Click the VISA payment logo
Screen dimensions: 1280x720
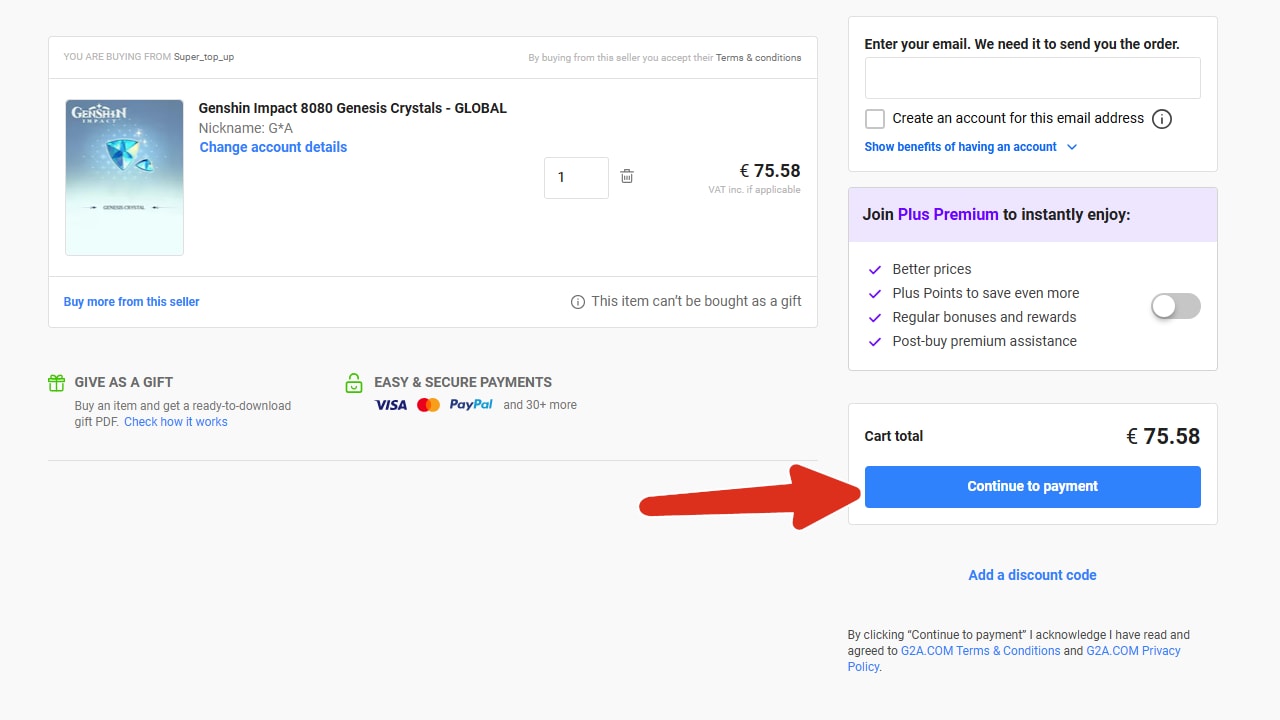tap(391, 405)
